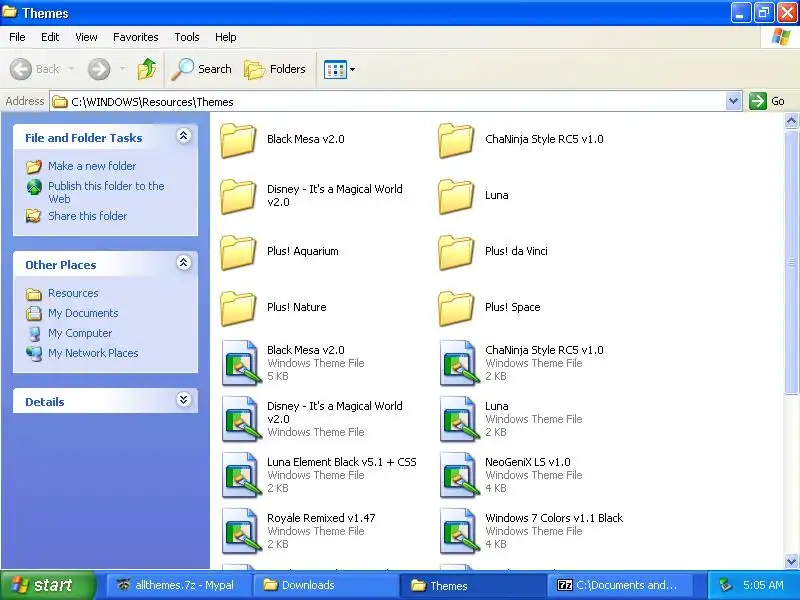Screen dimensions: 800x600
Task: Click the Plus! da Vinci folder name
Action: click(516, 251)
